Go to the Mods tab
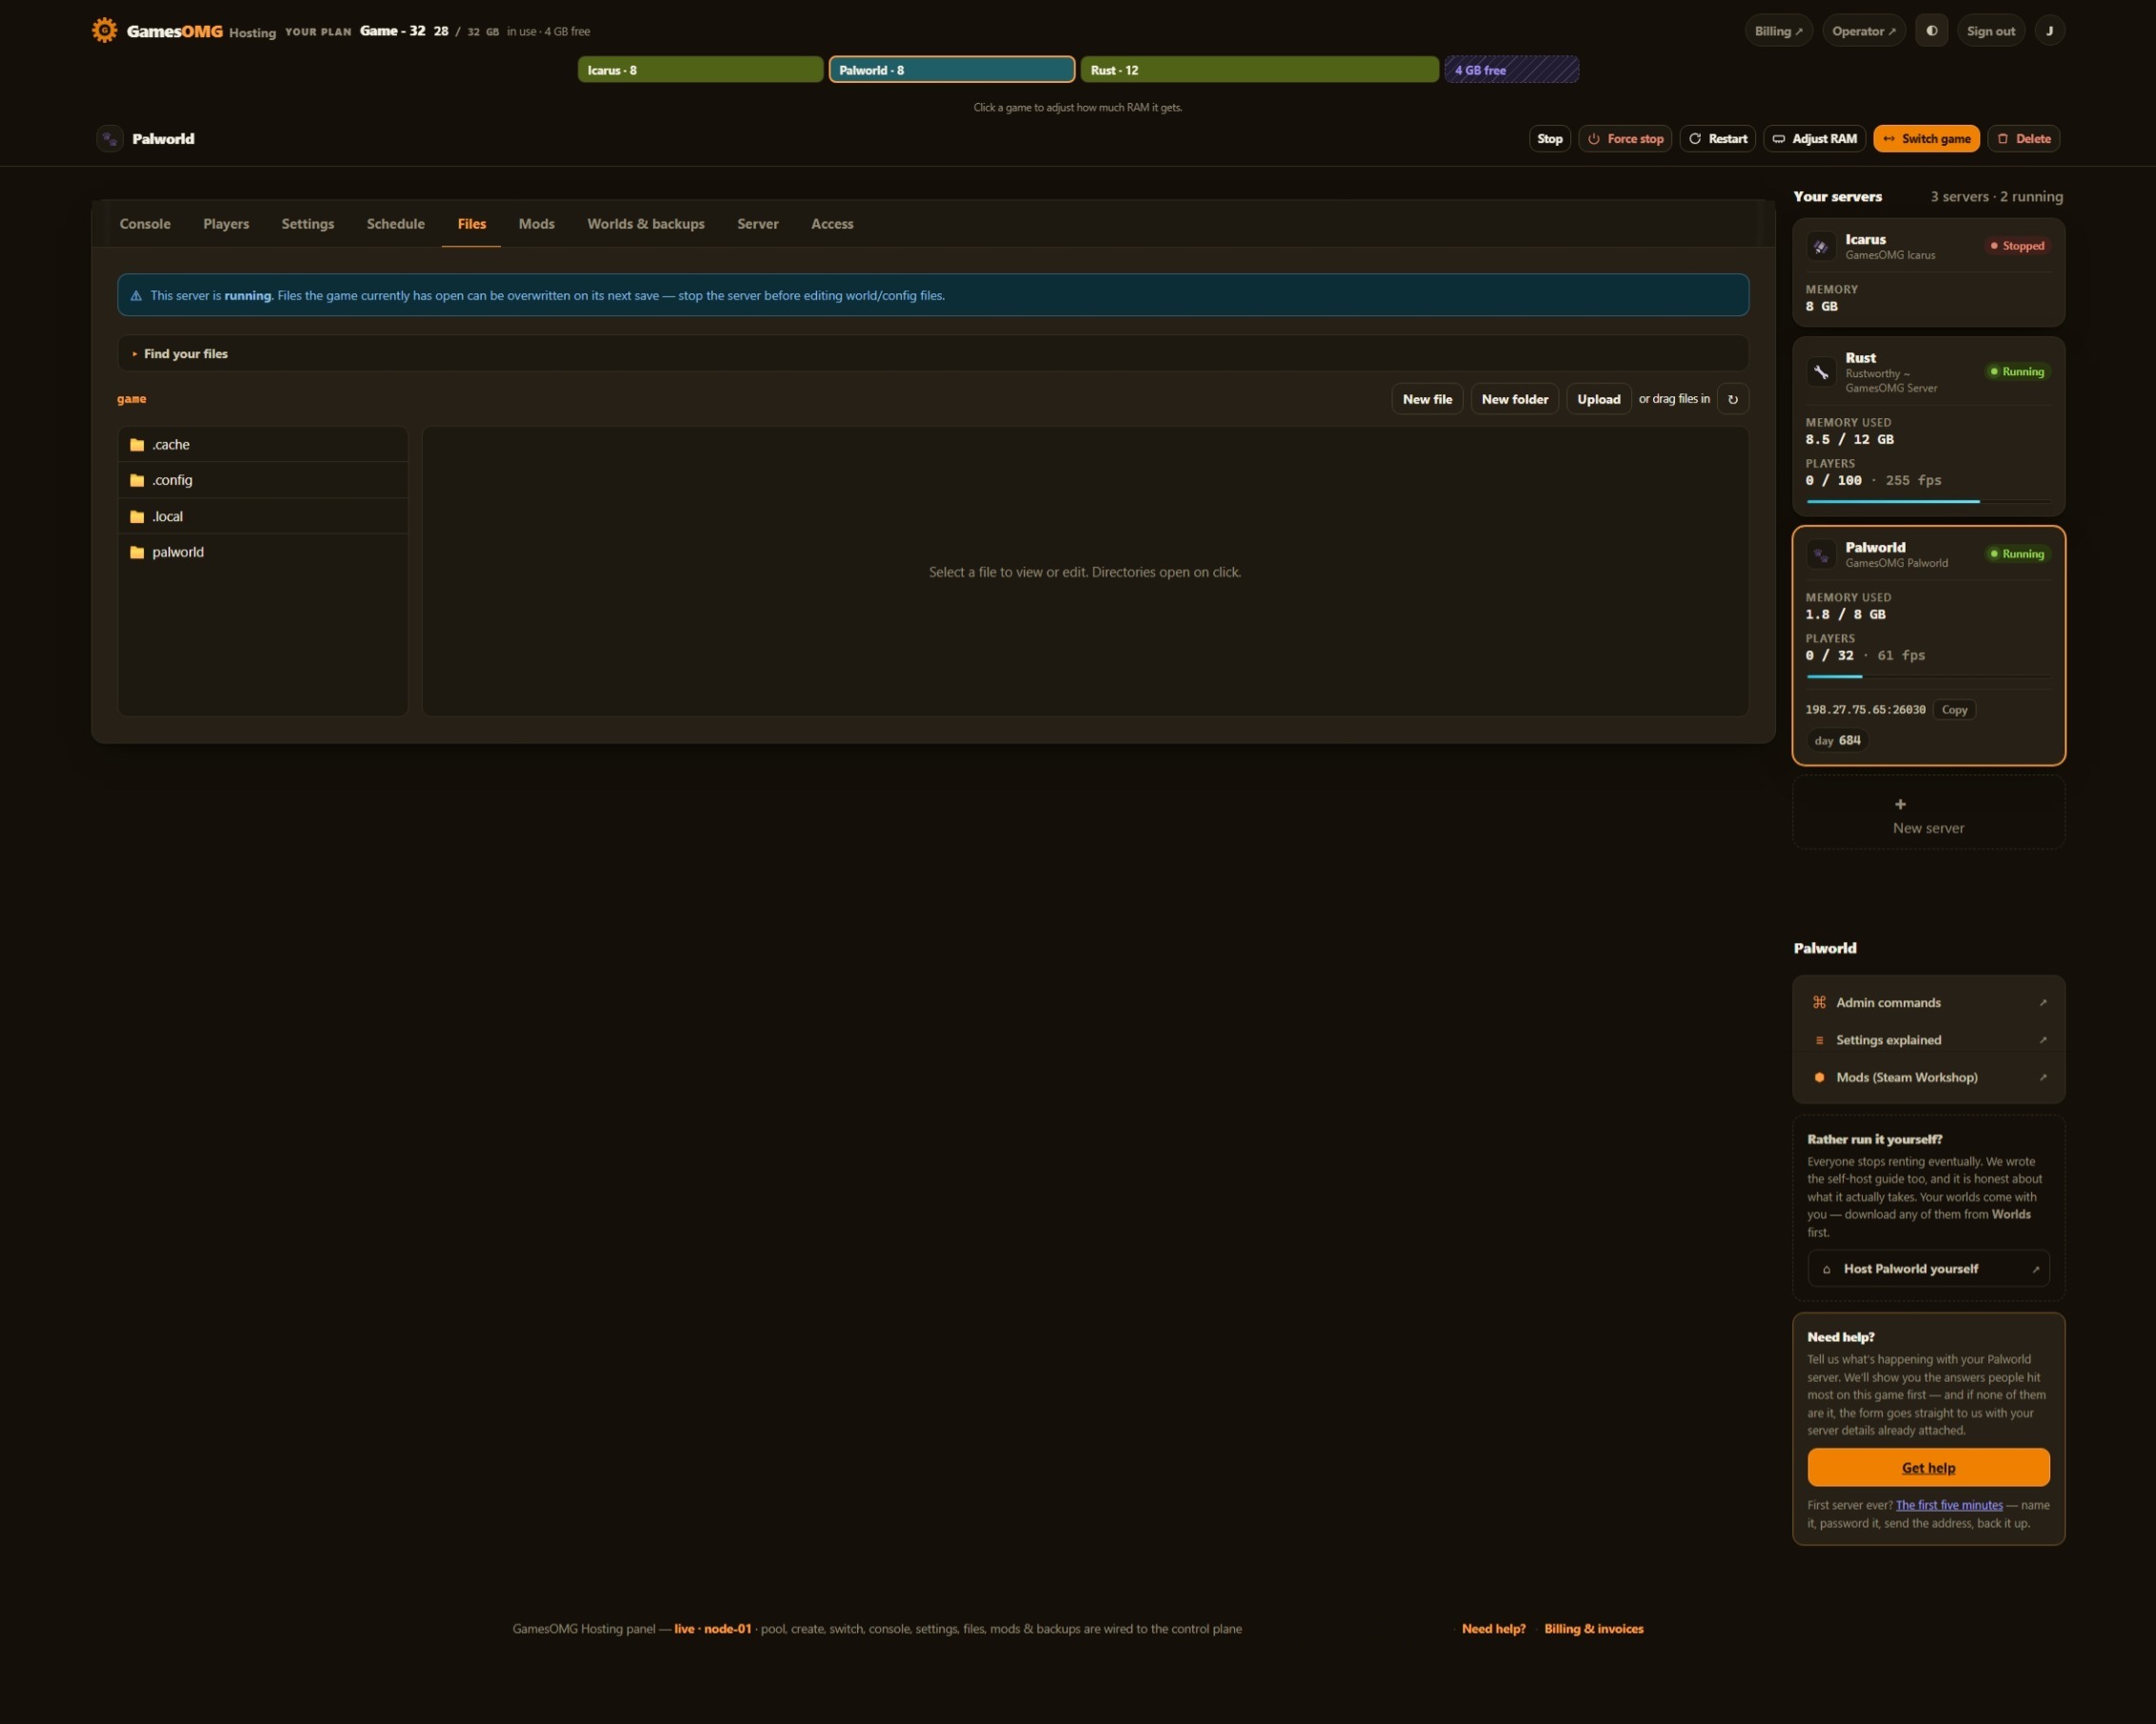Screen dimensions: 2156x1724 [x=537, y=224]
